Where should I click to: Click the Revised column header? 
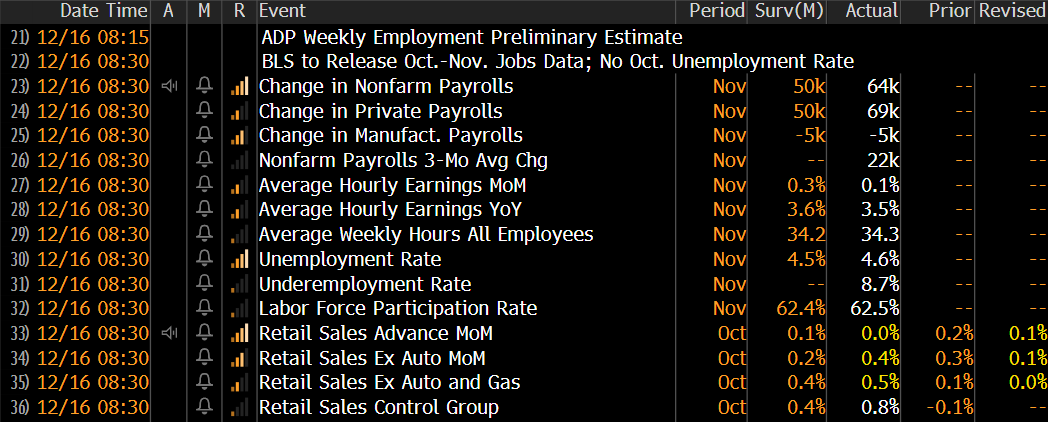click(1011, 11)
